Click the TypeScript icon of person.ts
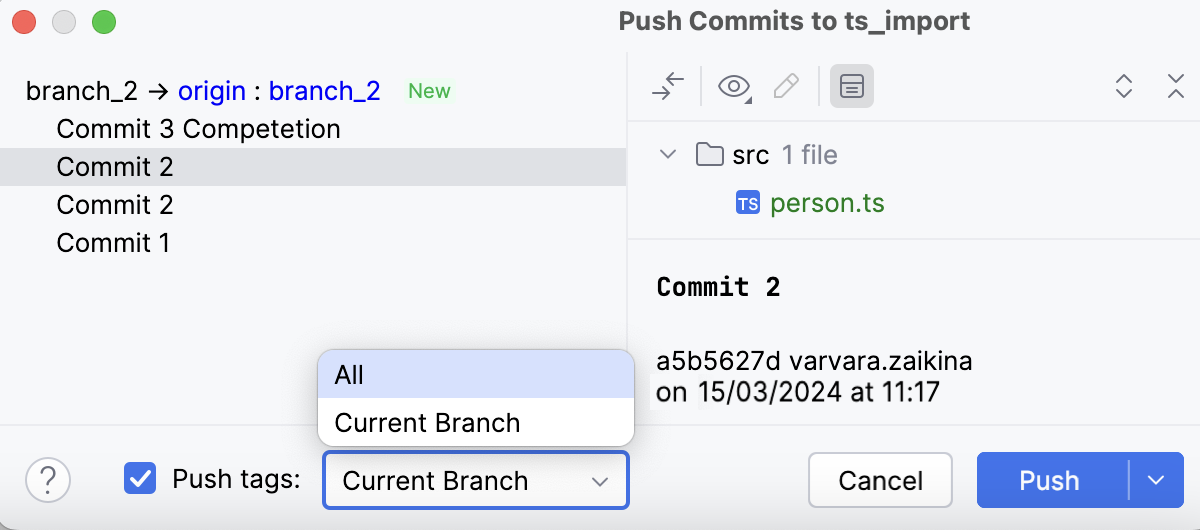This screenshot has width=1200, height=530. 747,204
